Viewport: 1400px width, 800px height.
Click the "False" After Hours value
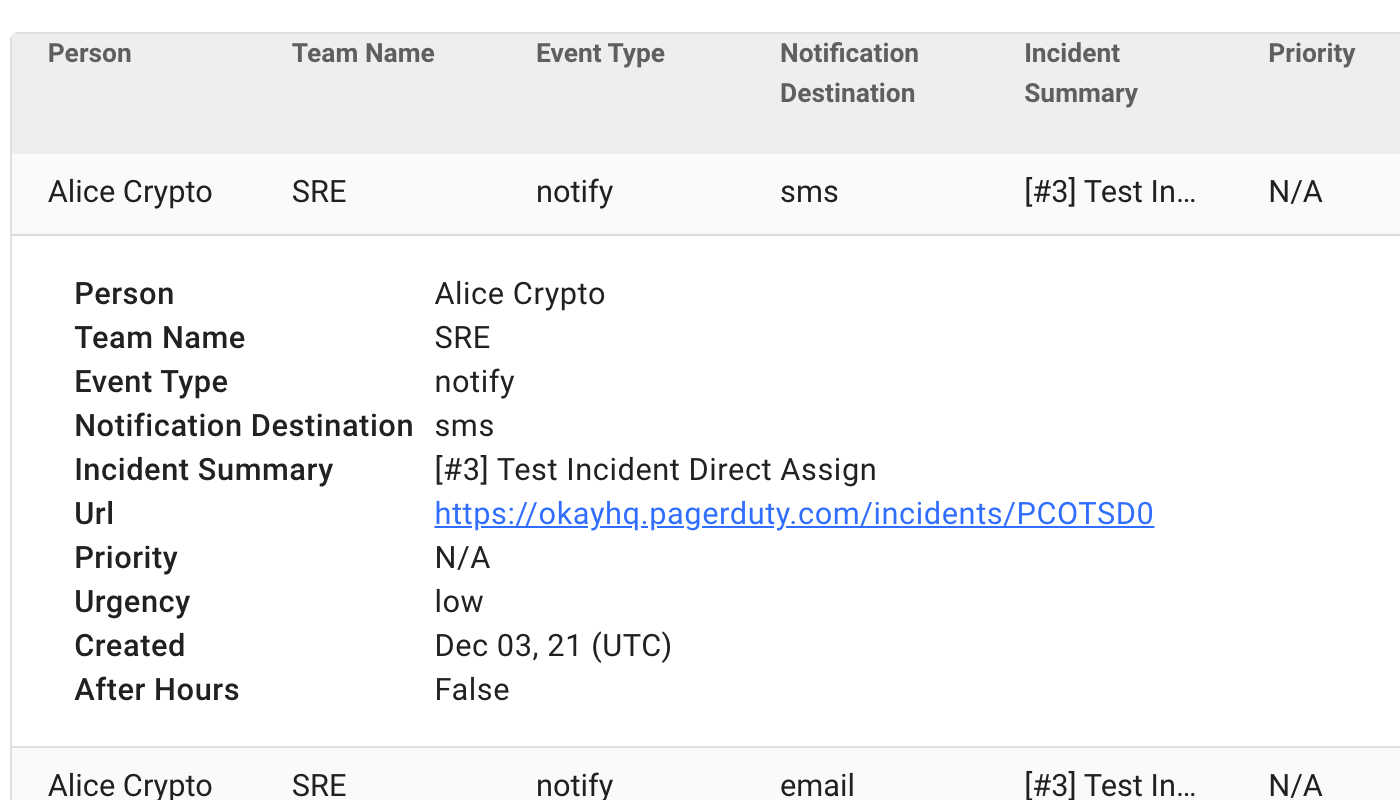[472, 690]
